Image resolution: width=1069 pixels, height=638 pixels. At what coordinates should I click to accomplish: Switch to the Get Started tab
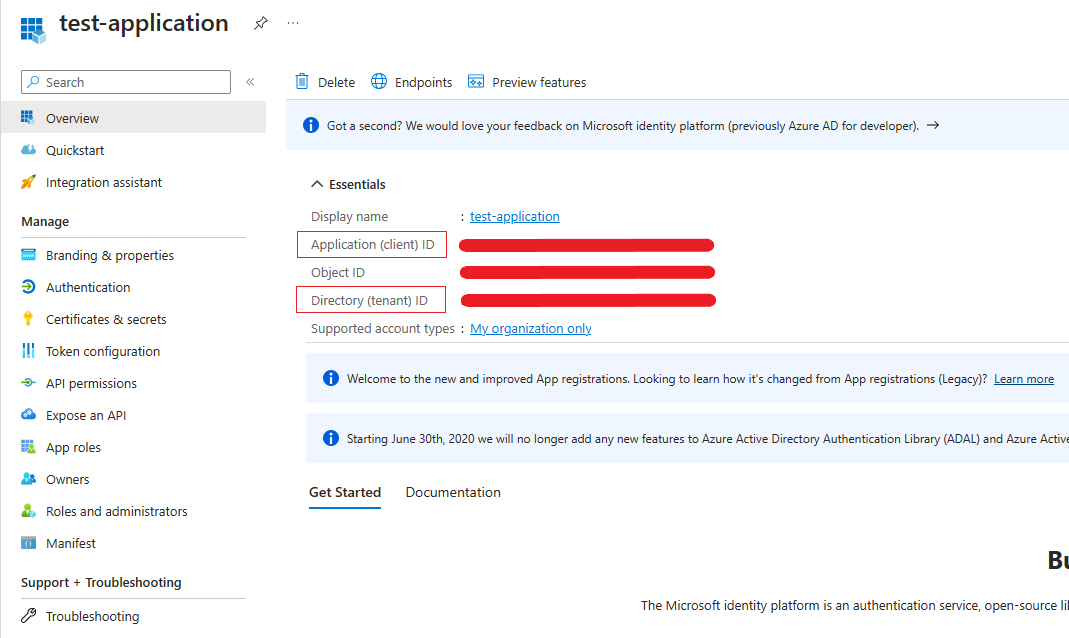(x=345, y=492)
